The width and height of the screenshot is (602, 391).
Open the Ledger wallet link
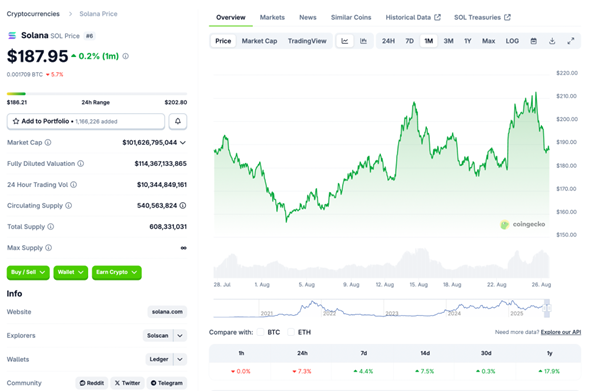(x=159, y=359)
